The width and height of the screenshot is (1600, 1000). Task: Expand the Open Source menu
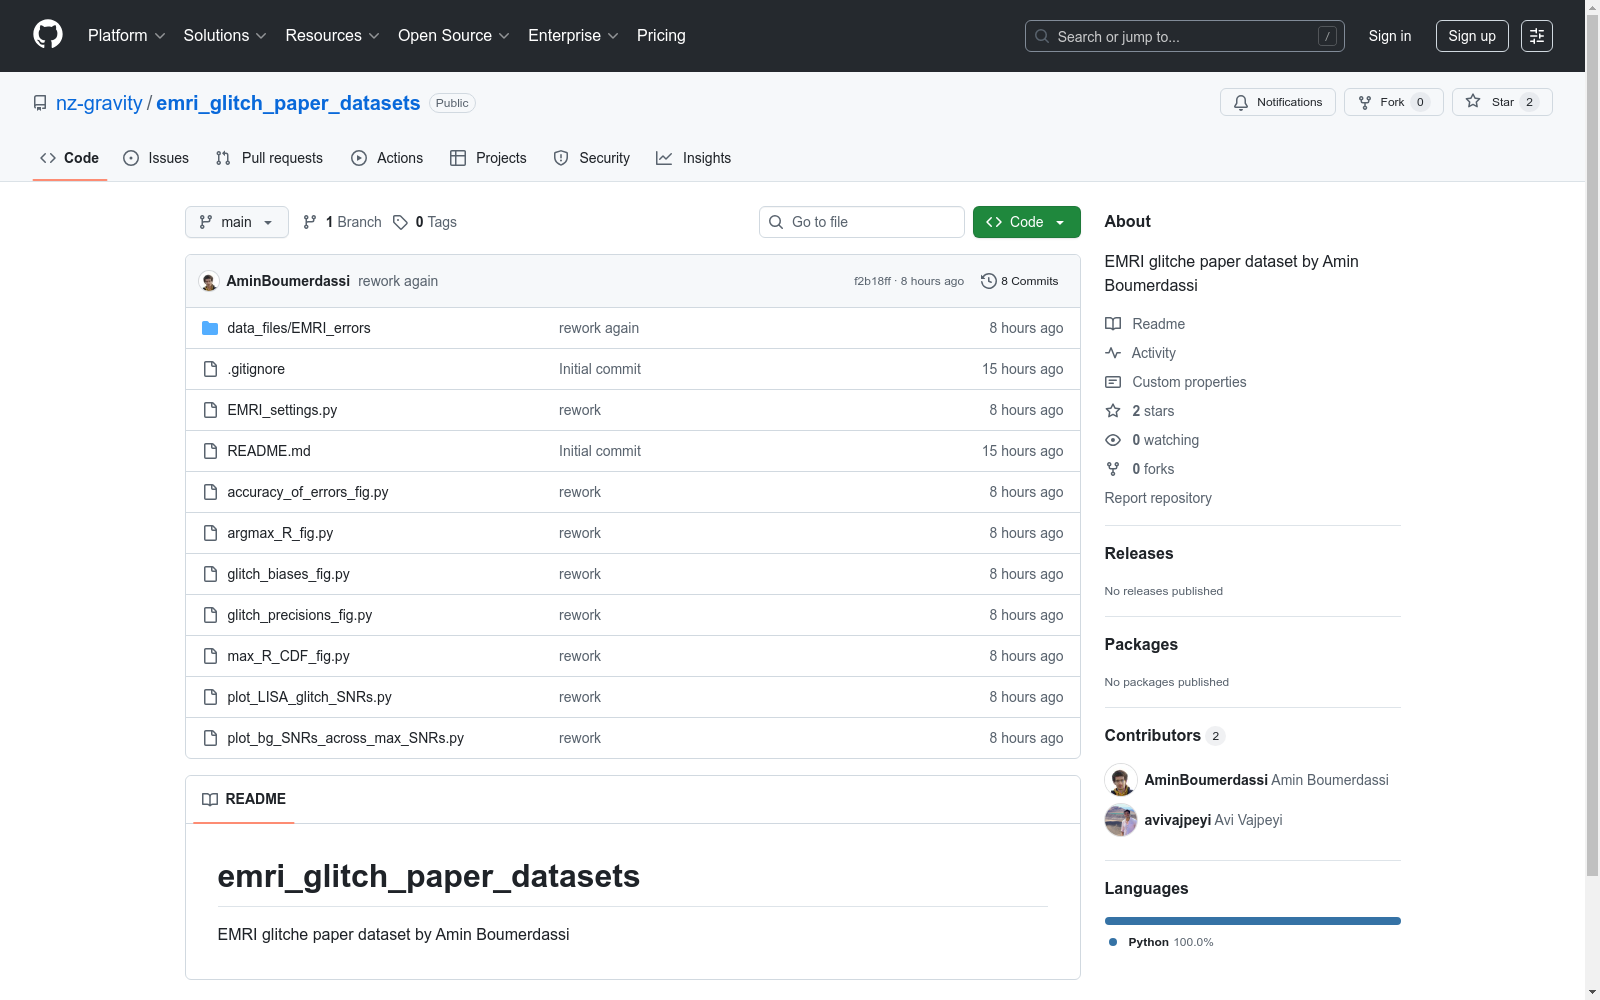[x=454, y=36]
